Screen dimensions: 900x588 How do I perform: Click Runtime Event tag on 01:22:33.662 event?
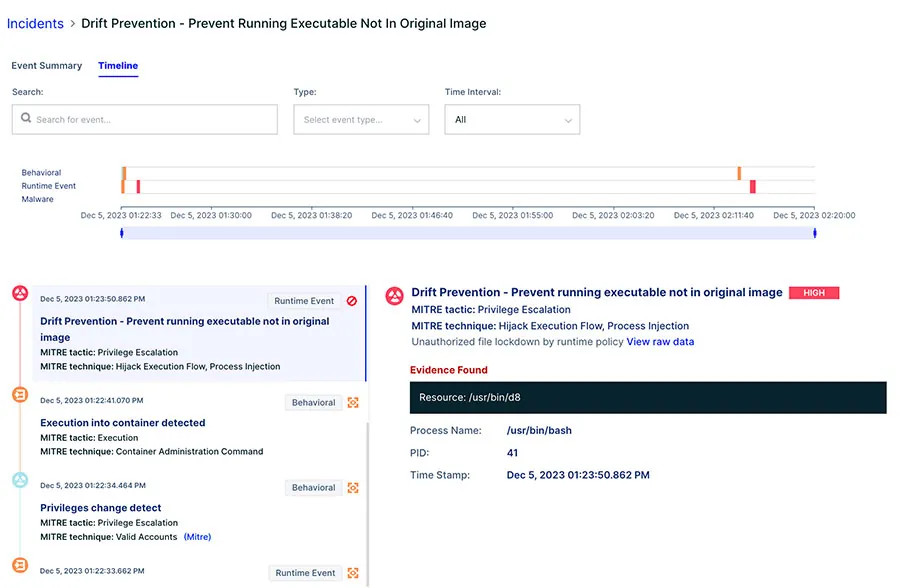coord(305,573)
